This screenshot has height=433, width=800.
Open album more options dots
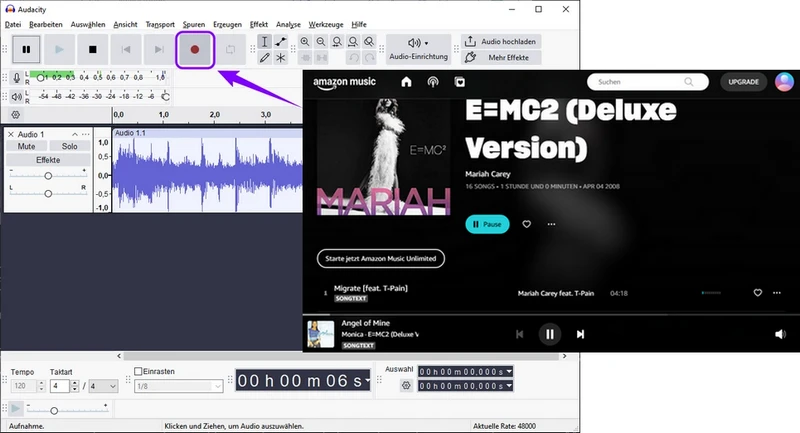[x=551, y=224]
